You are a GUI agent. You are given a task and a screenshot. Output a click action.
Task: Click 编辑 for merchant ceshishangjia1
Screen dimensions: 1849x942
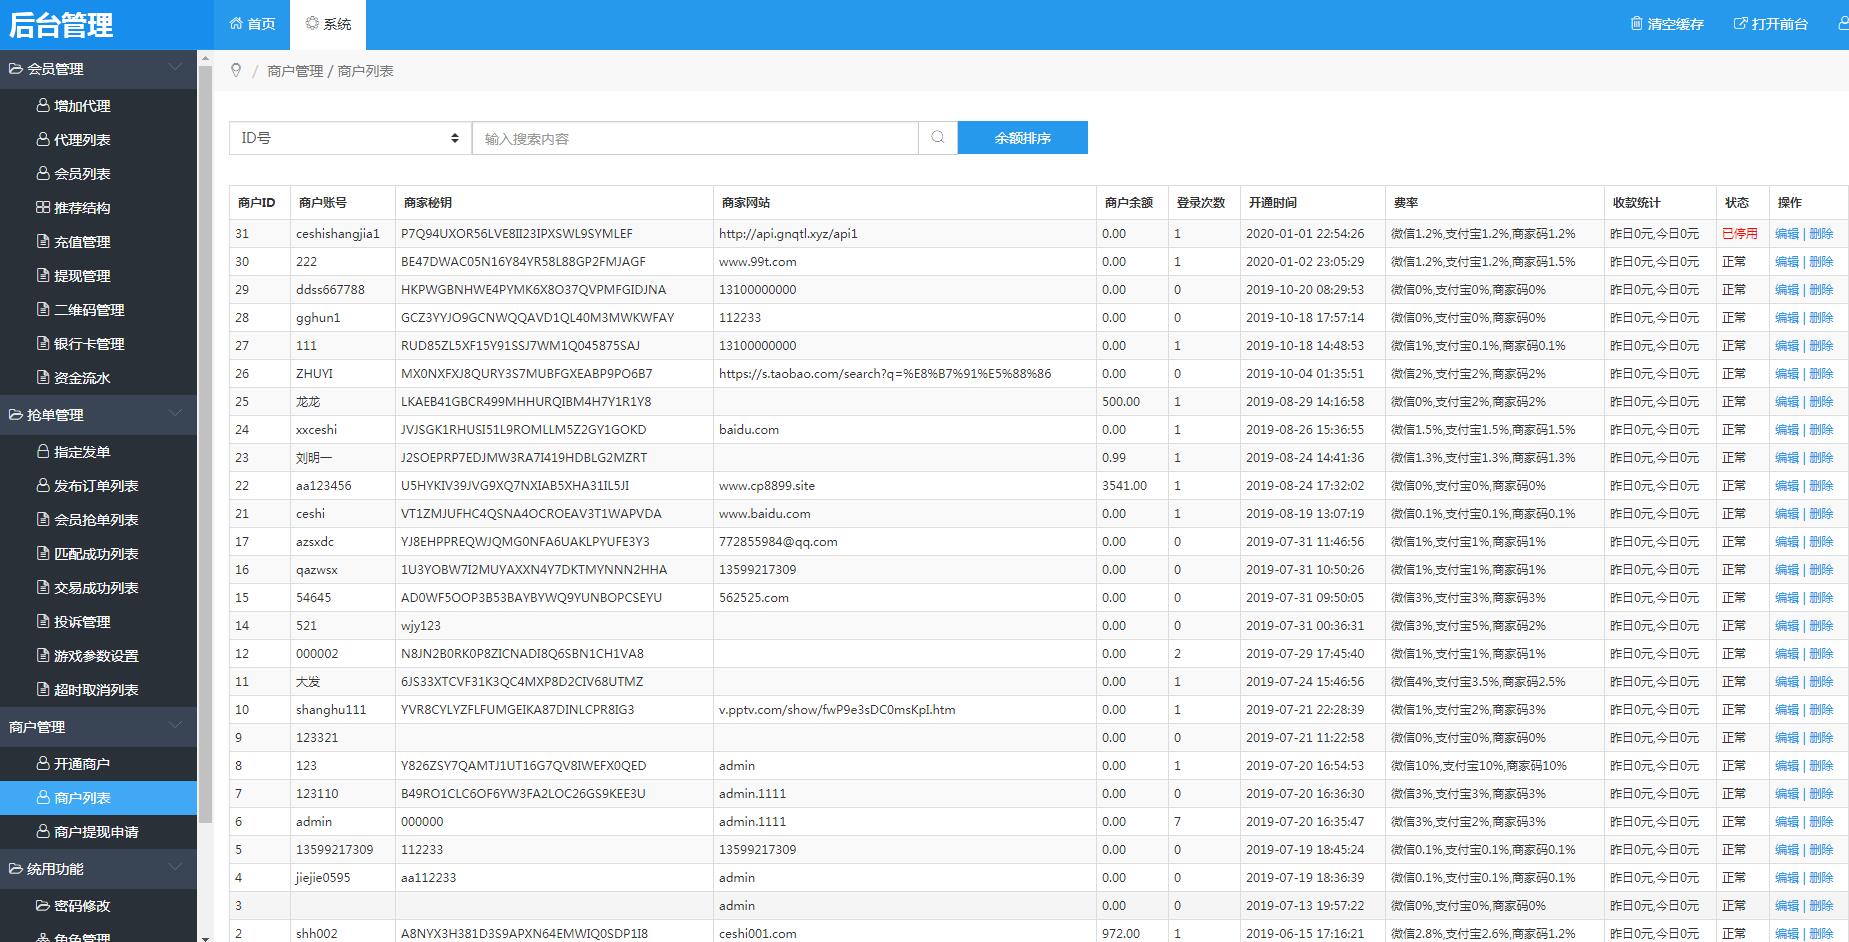pos(1787,233)
